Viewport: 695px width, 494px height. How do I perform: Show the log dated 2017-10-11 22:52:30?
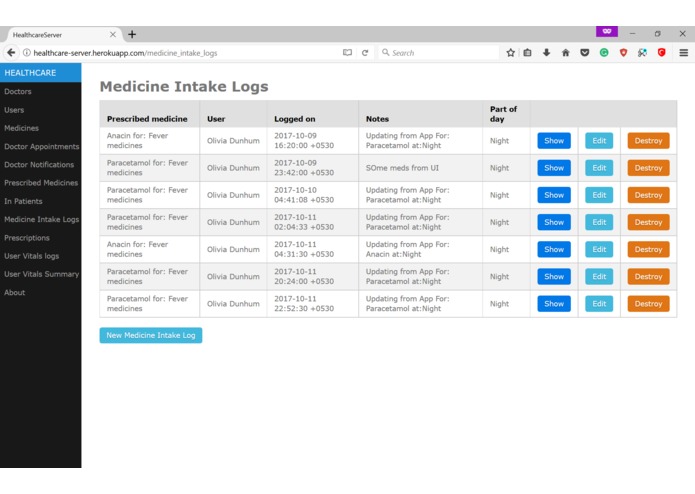tap(554, 304)
